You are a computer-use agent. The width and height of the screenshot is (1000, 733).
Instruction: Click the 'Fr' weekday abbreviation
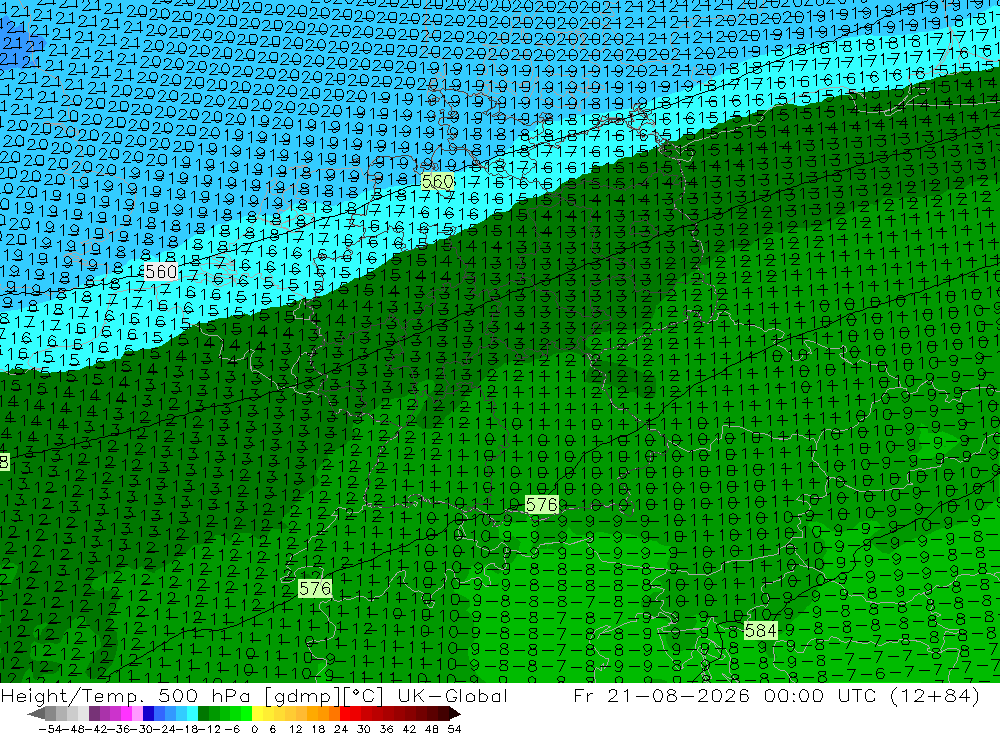[x=583, y=695]
